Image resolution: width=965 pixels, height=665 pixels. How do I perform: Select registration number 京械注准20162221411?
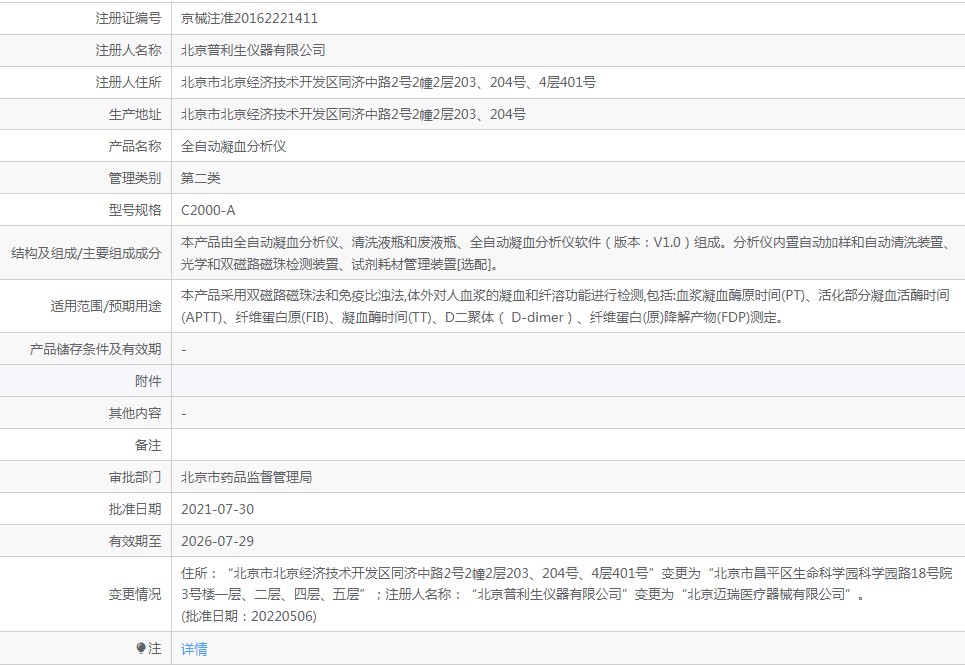249,18
